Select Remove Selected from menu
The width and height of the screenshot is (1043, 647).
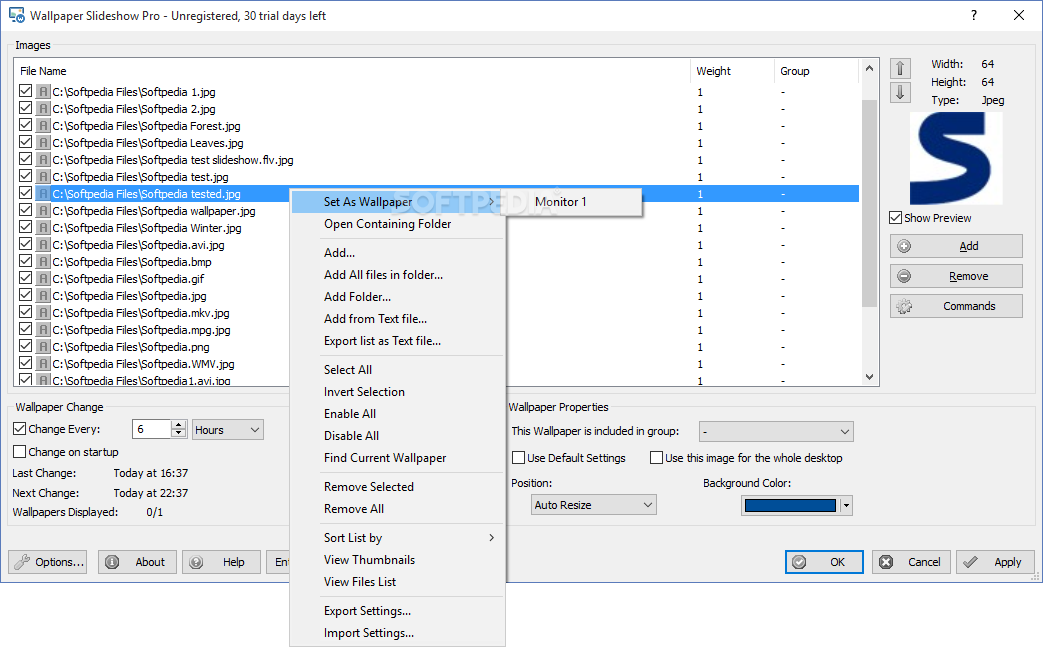pos(398,487)
